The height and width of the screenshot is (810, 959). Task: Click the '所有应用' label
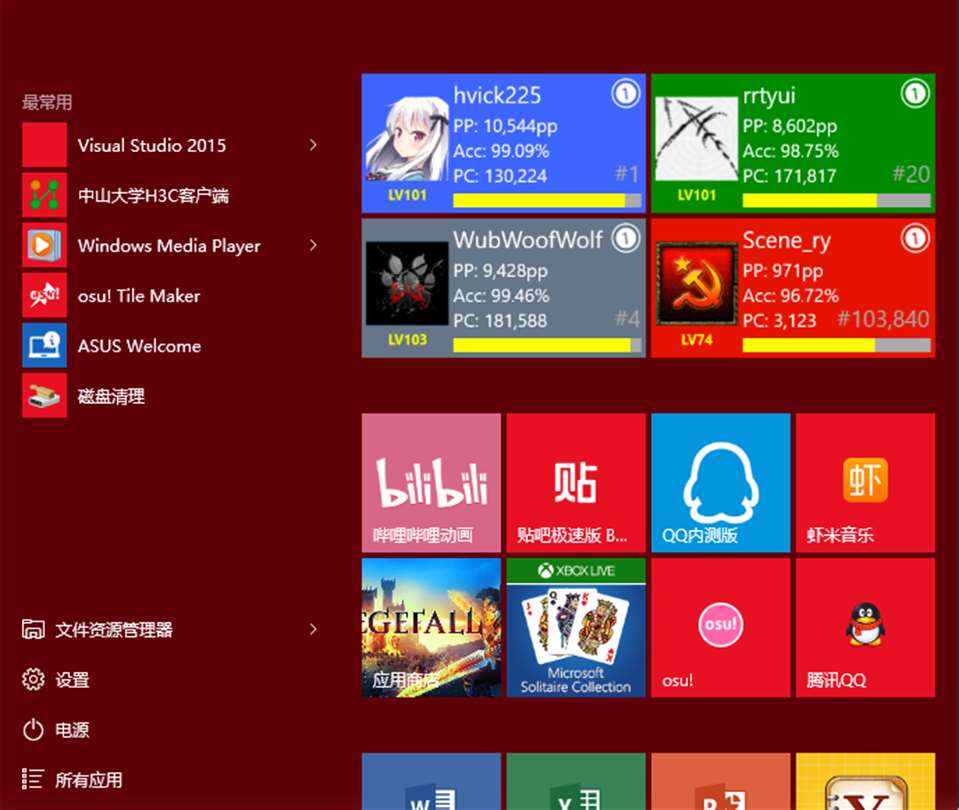point(89,780)
